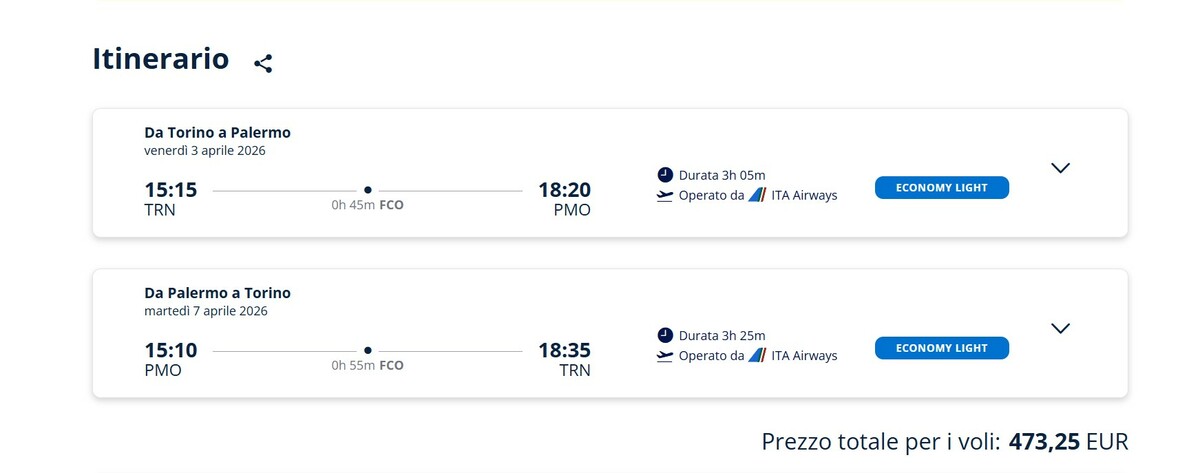The image size is (1200, 473).
Task: Click the 18:35 TRN arrival time
Action: tap(564, 350)
